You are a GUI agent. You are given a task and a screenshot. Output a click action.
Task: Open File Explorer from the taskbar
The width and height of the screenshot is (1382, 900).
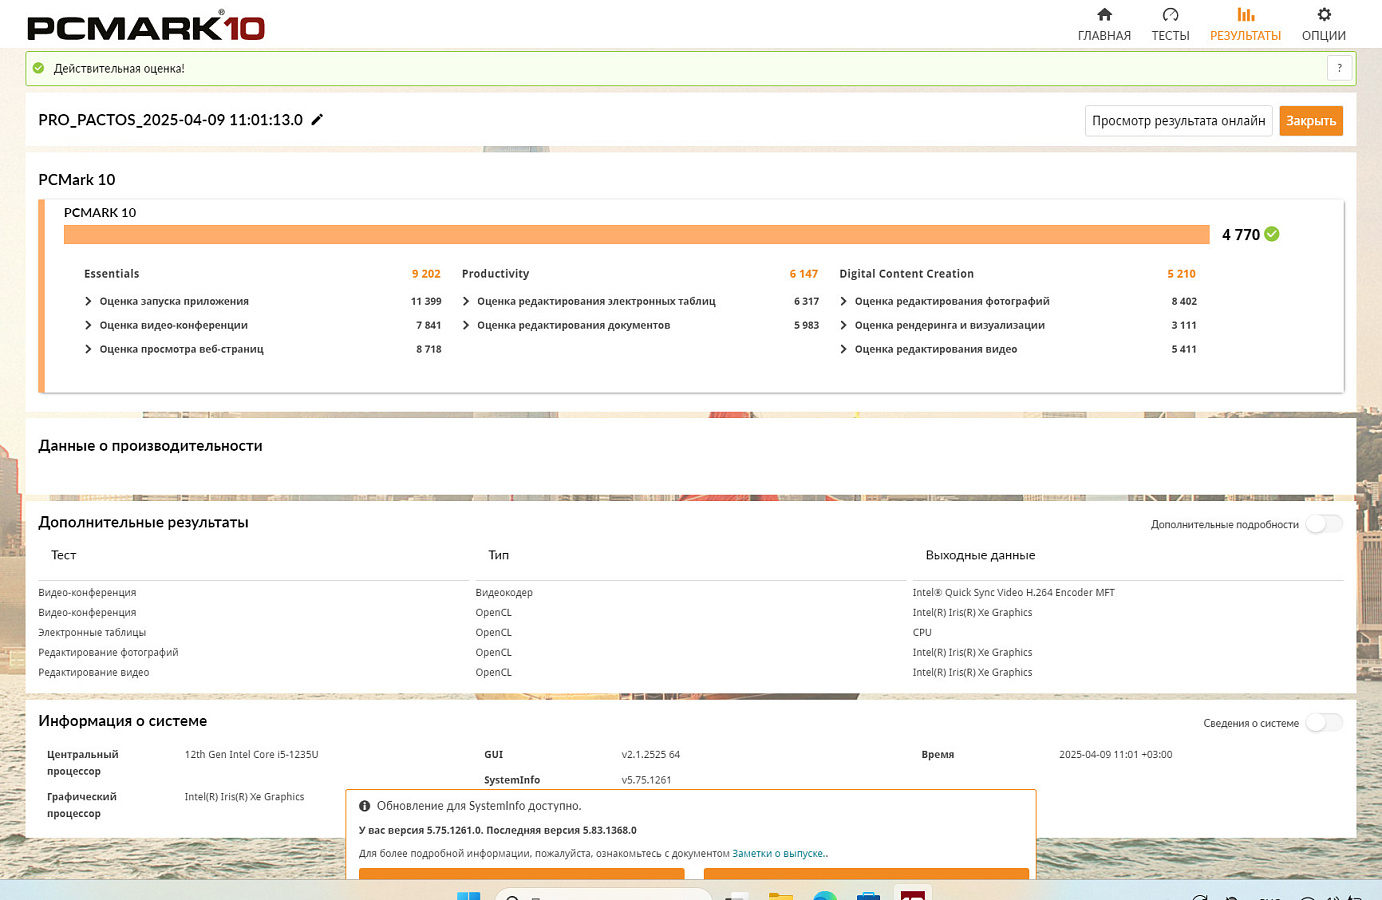[x=781, y=895]
